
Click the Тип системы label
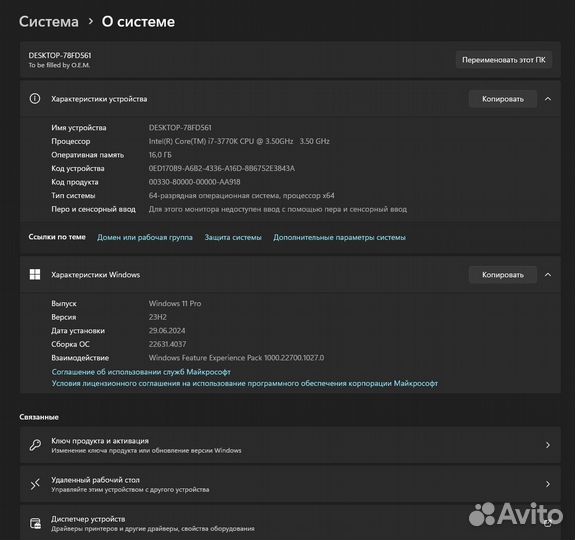(73, 195)
